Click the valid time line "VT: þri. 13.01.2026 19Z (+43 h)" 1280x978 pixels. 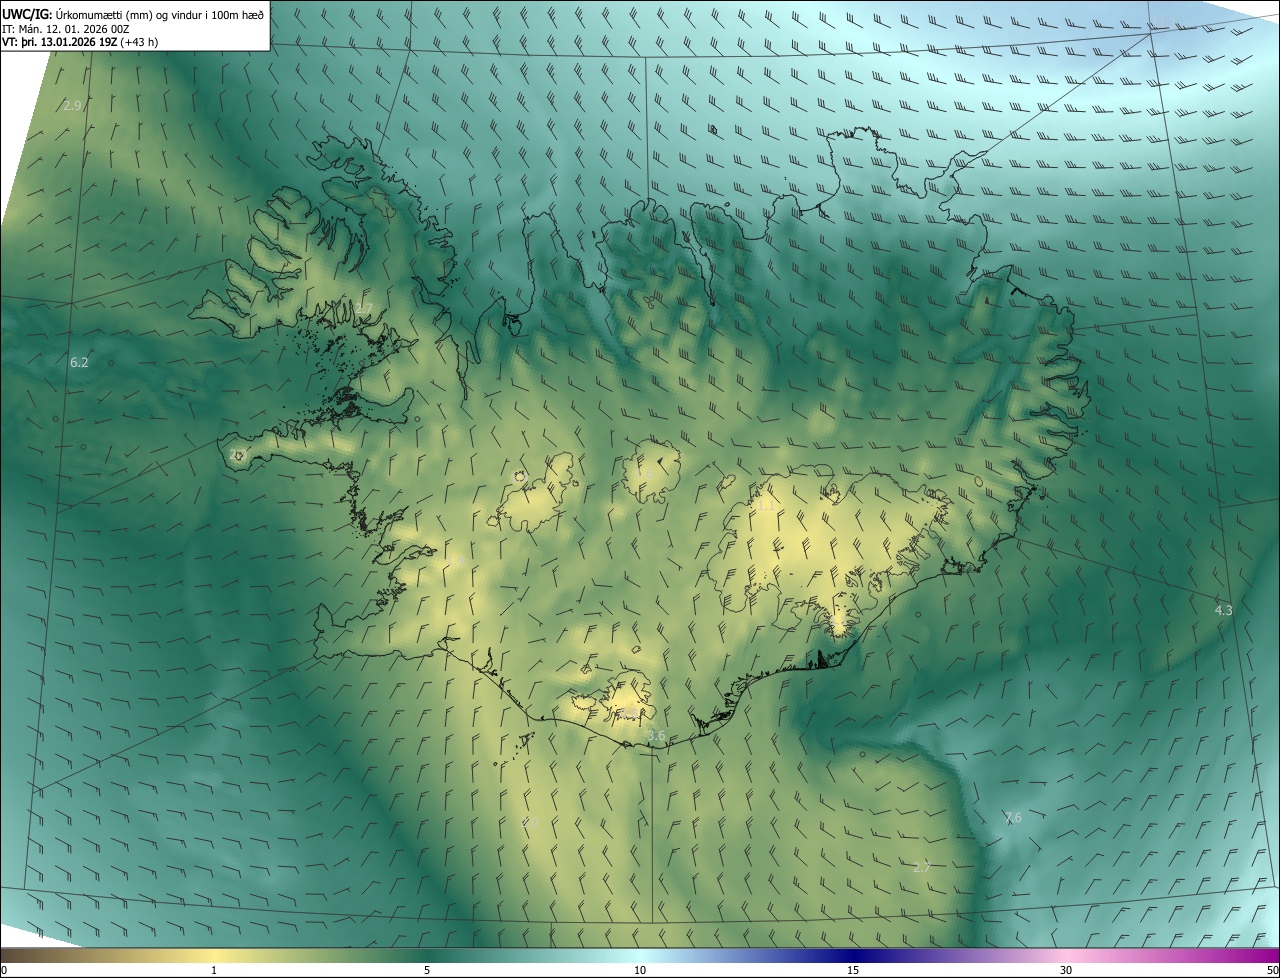80,42
